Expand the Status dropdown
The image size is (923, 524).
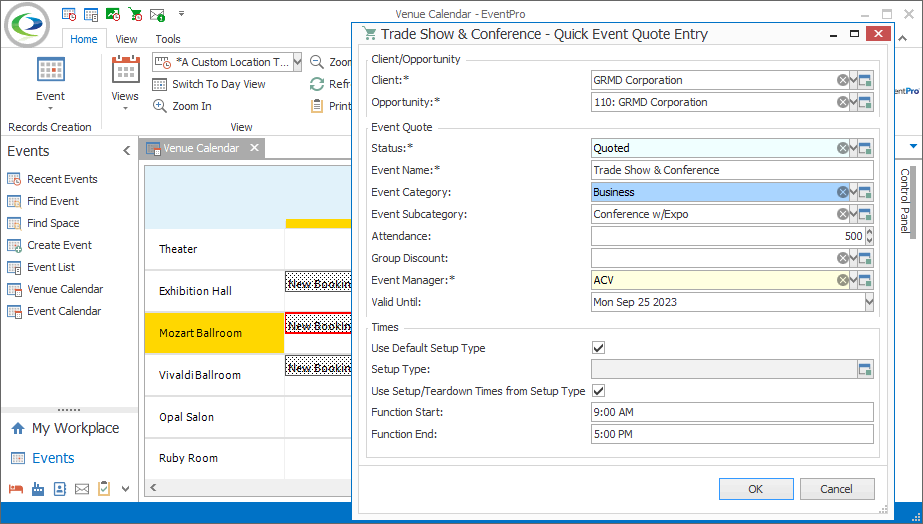click(854, 148)
